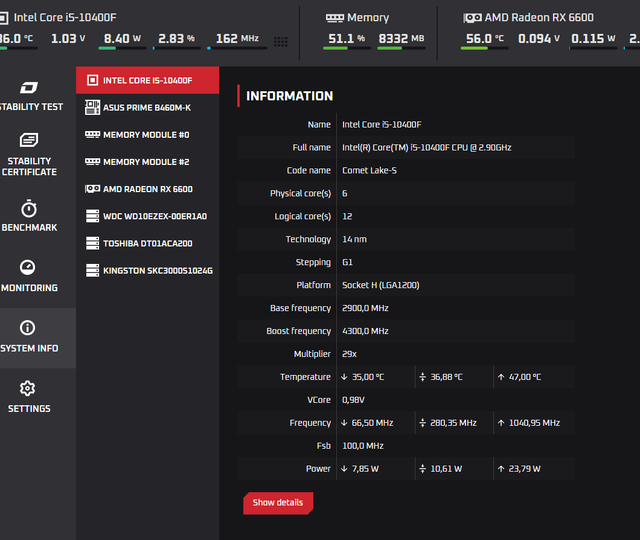Select WDC WD10EZEX-00ER1A0 drive entry
Viewport: 640px width, 540px height.
point(147,216)
